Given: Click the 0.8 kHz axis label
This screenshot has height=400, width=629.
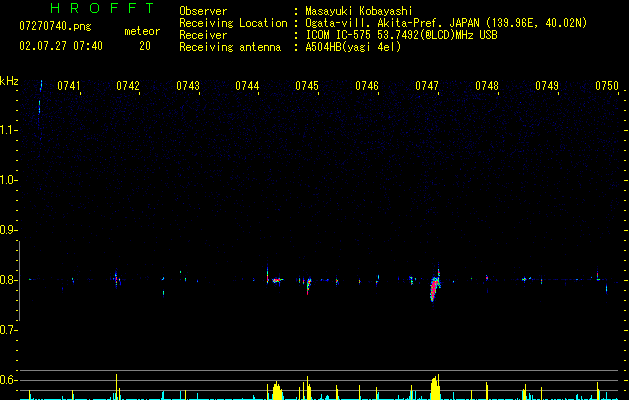Looking at the screenshot, I should (x=8, y=280).
